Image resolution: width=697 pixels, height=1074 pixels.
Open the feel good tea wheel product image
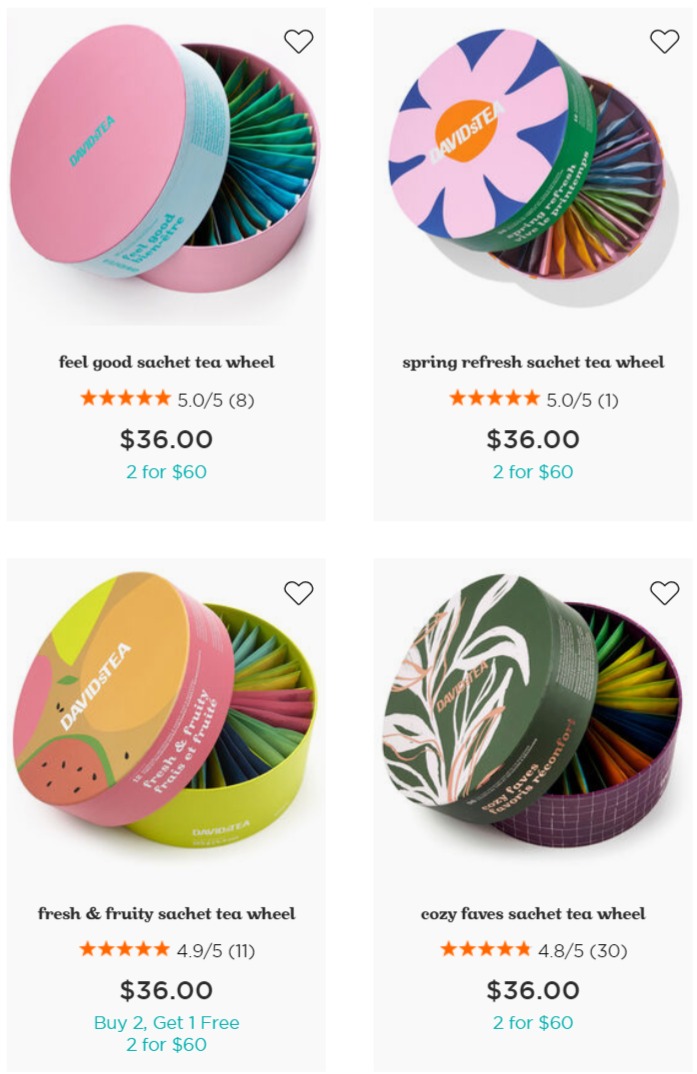[x=165, y=159]
